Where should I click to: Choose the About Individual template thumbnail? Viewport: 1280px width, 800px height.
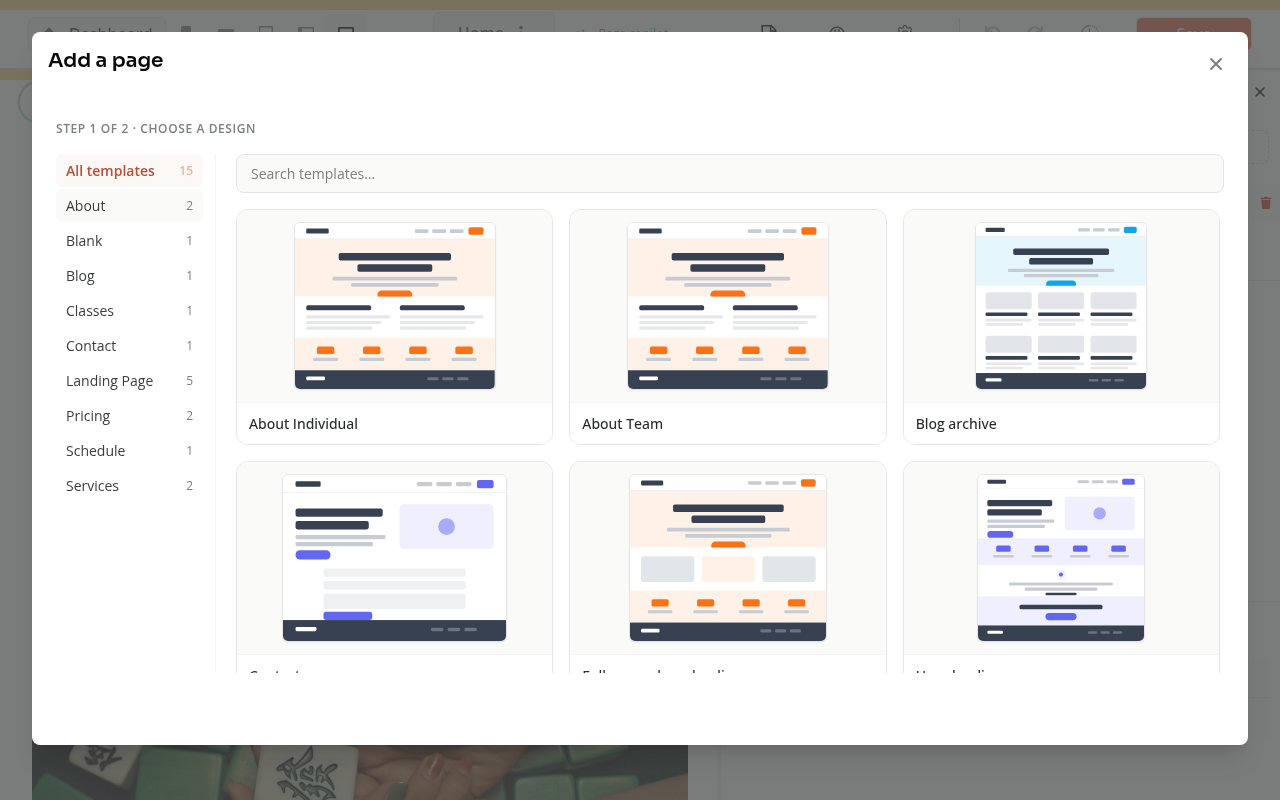[x=395, y=306]
